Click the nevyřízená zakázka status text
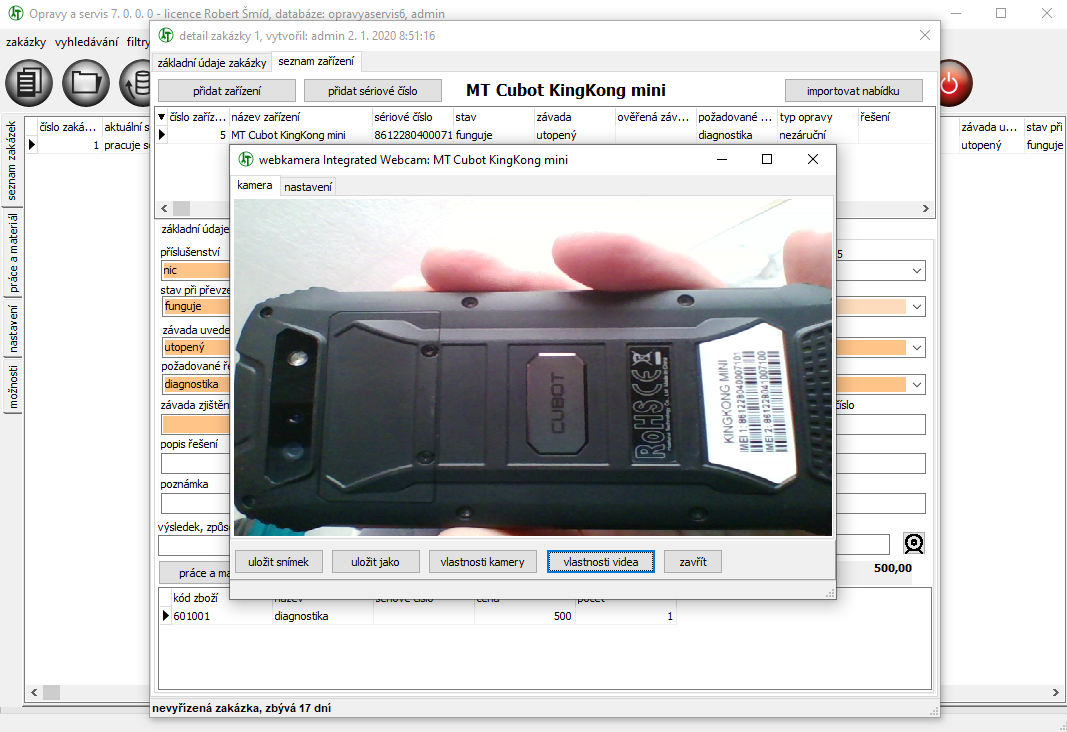1067x732 pixels. (x=242, y=708)
